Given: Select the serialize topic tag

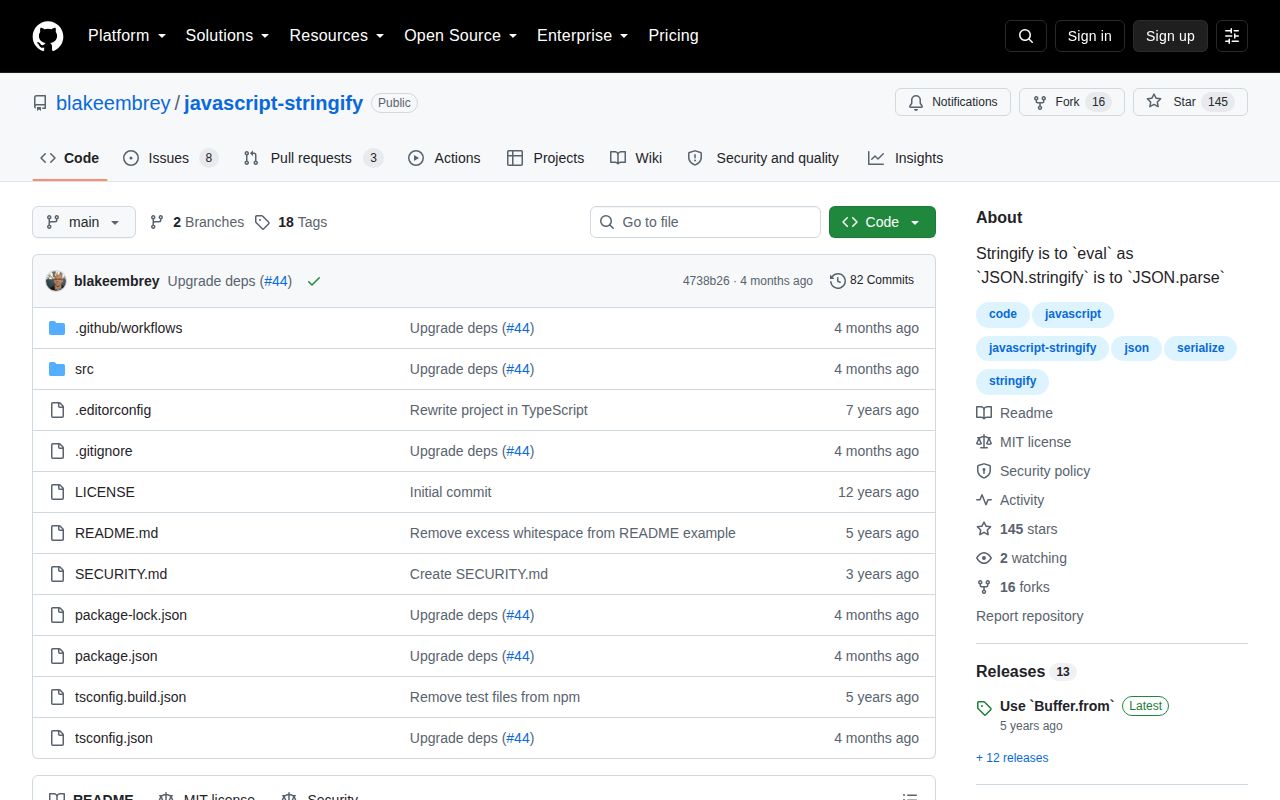Looking at the screenshot, I should point(1201,348).
